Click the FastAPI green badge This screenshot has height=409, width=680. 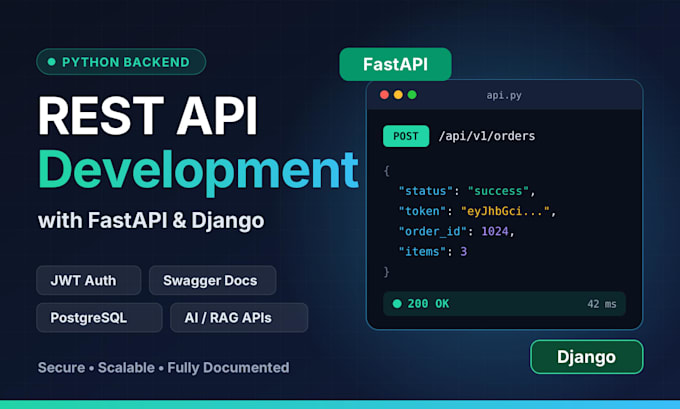[395, 64]
